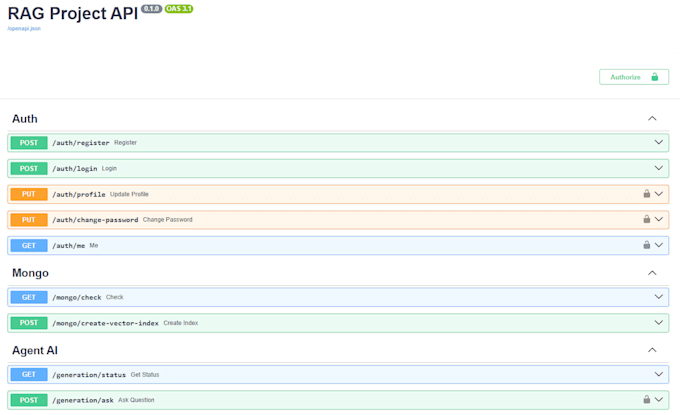The image size is (680, 415).
Task: Collapse the Mongo section chevron
Action: click(x=652, y=273)
